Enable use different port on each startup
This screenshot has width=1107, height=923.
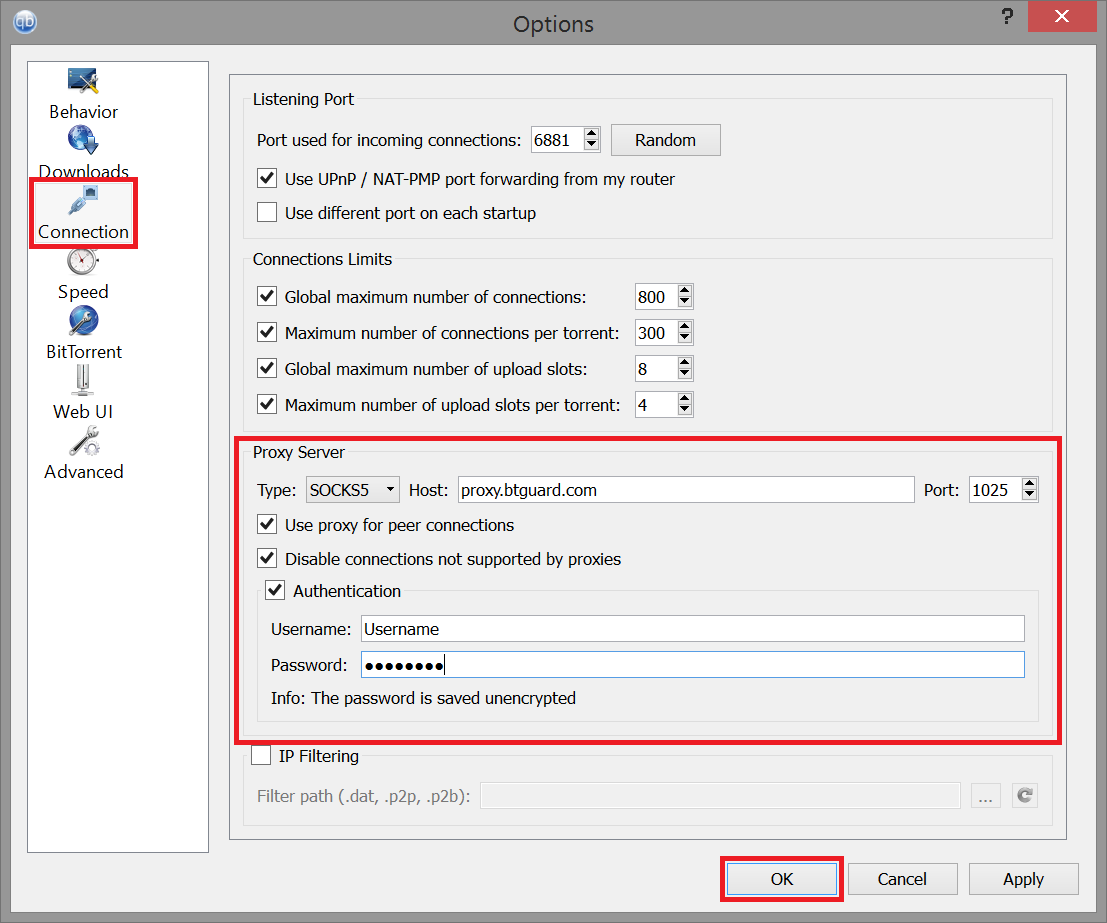[267, 213]
